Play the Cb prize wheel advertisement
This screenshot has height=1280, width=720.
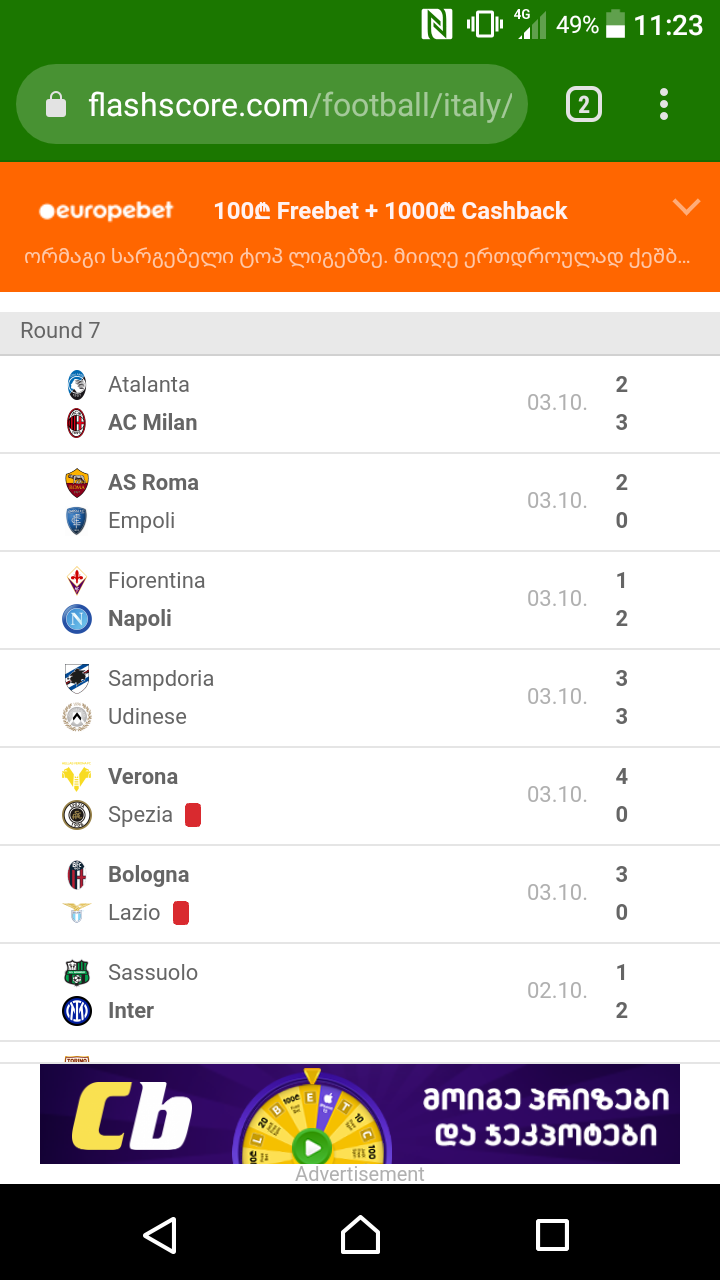coord(312,1146)
